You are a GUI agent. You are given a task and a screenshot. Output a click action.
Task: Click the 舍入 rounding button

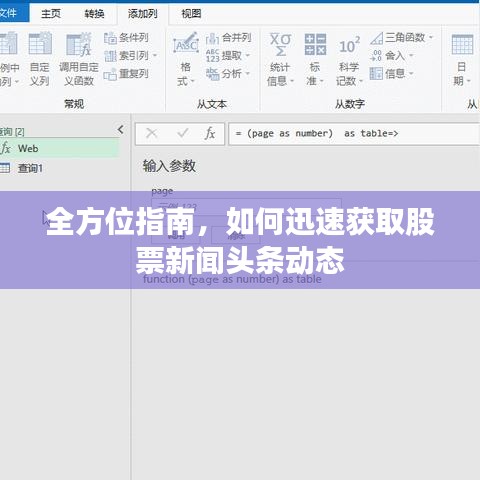[x=387, y=56]
